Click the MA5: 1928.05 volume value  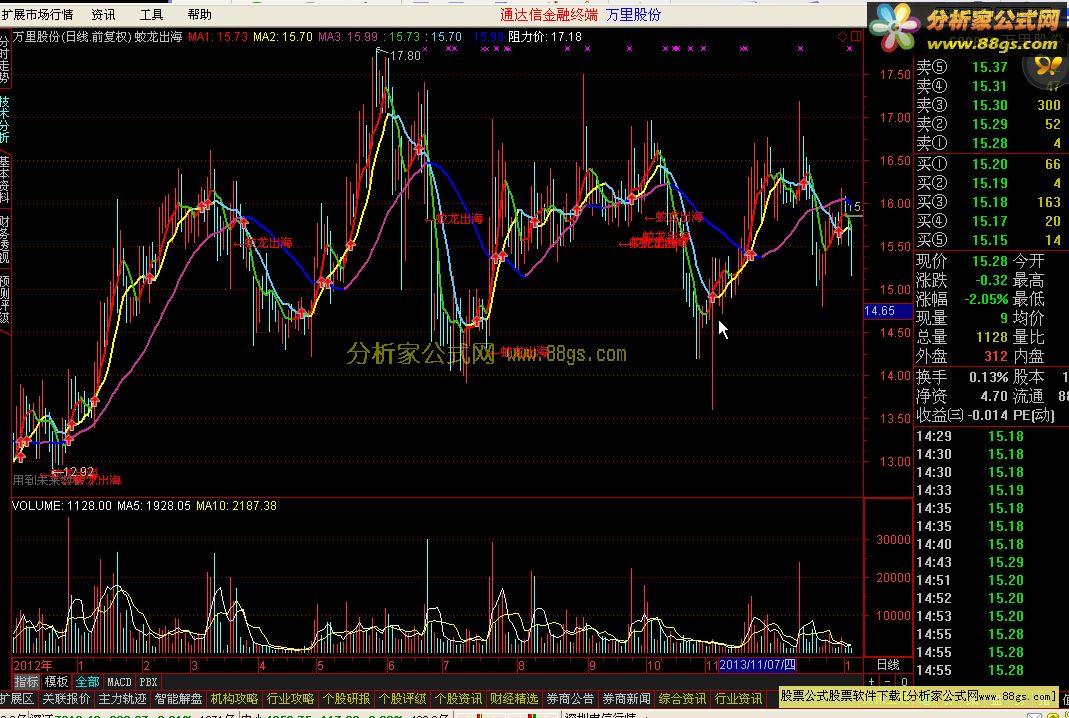[x=153, y=506]
